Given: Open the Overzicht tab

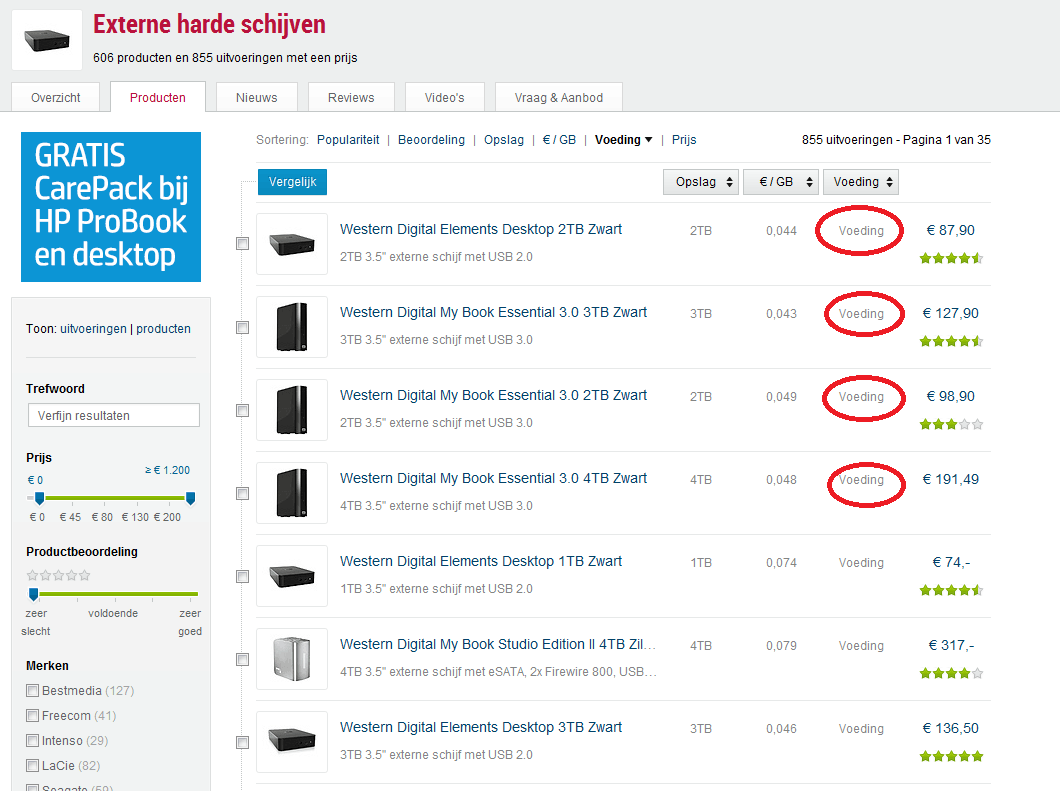Looking at the screenshot, I should pos(55,97).
